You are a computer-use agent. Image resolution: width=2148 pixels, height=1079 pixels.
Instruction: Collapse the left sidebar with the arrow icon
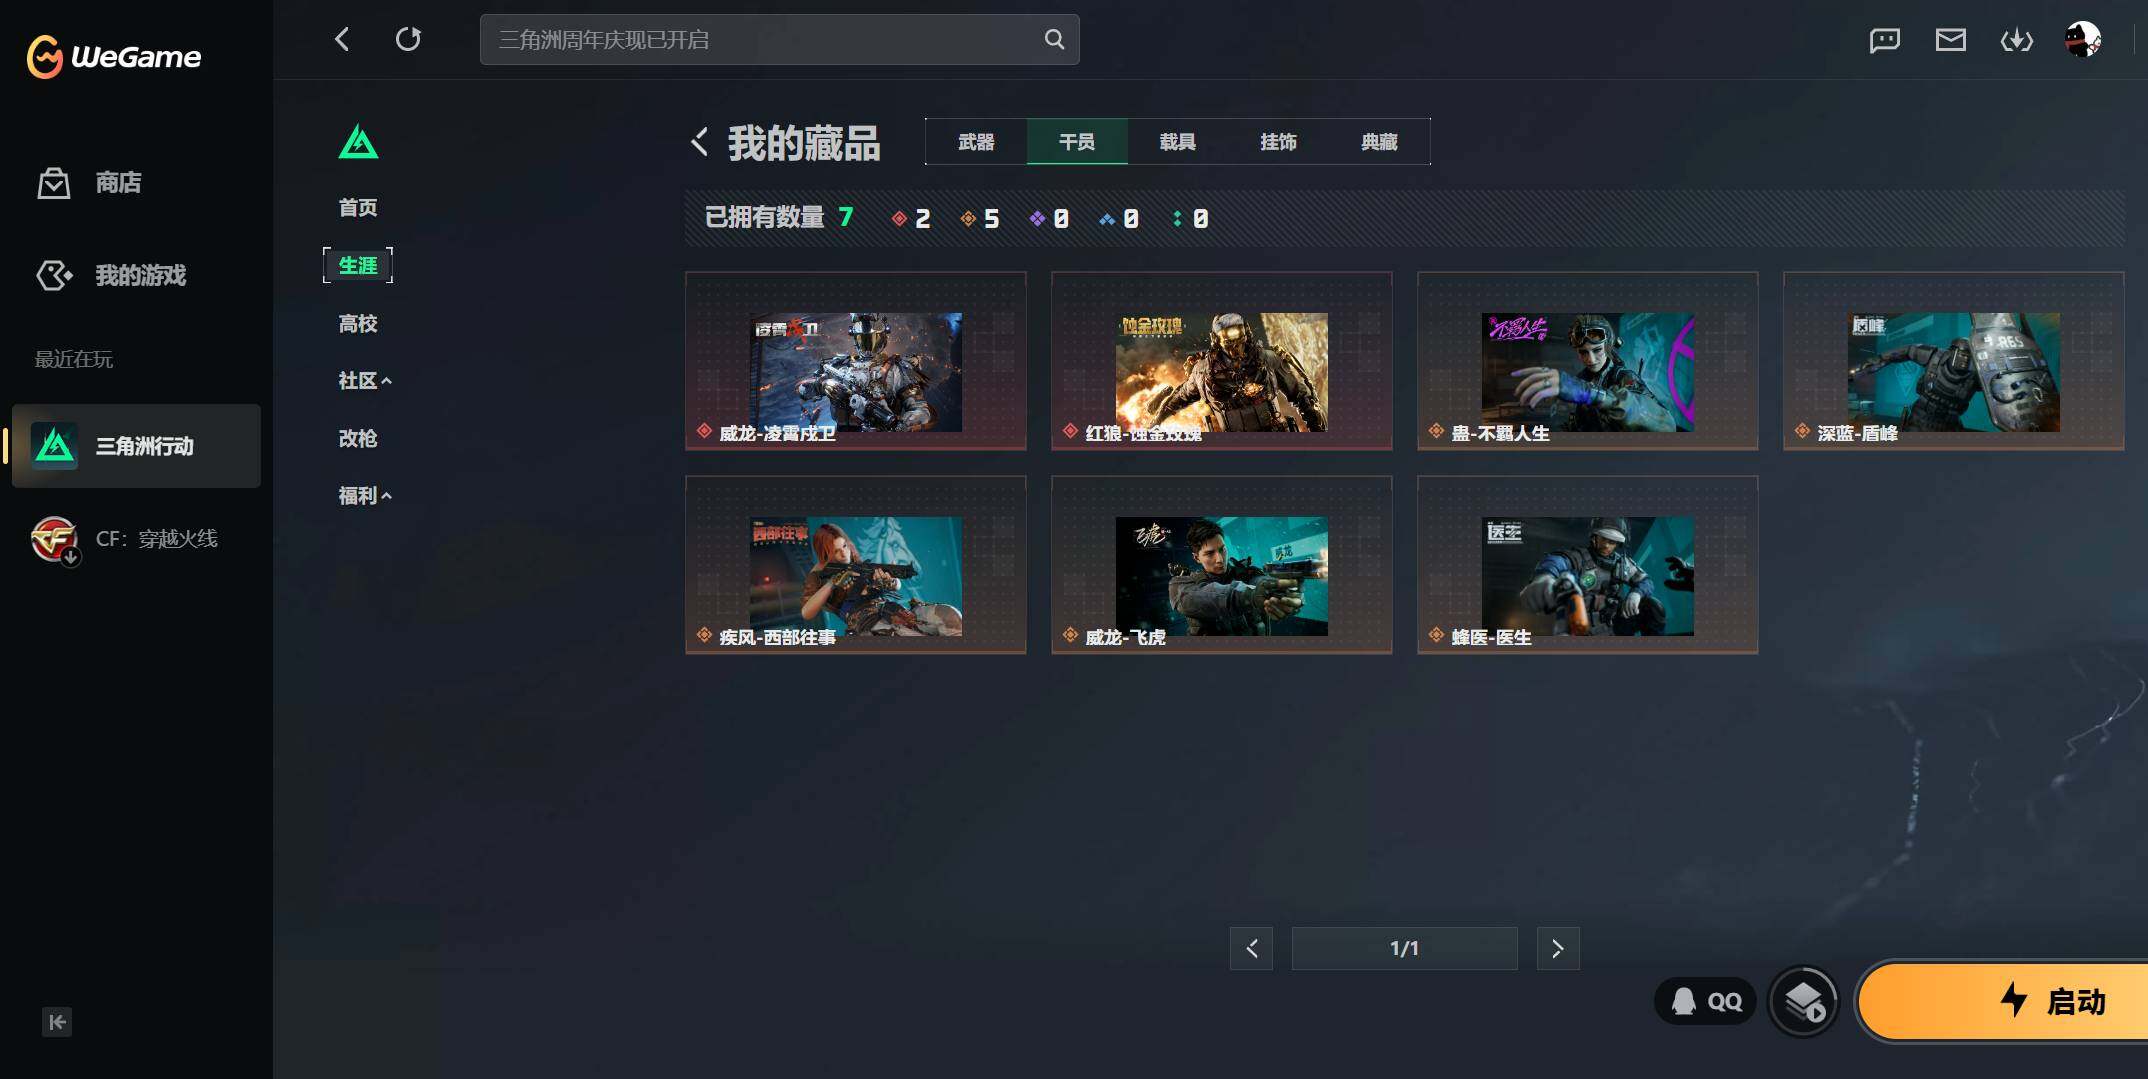click(x=57, y=1021)
